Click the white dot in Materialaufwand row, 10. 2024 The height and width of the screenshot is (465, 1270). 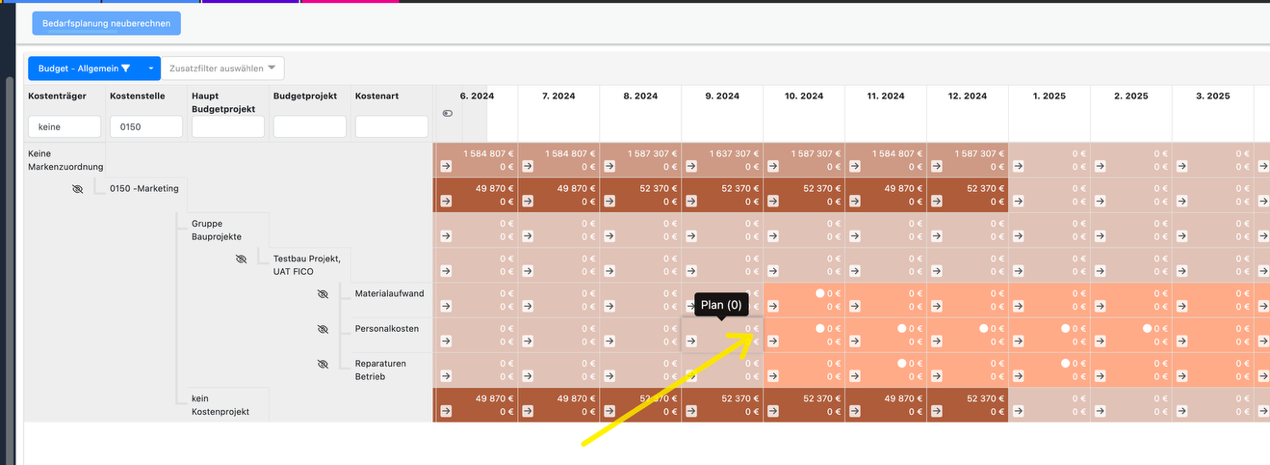coord(820,293)
